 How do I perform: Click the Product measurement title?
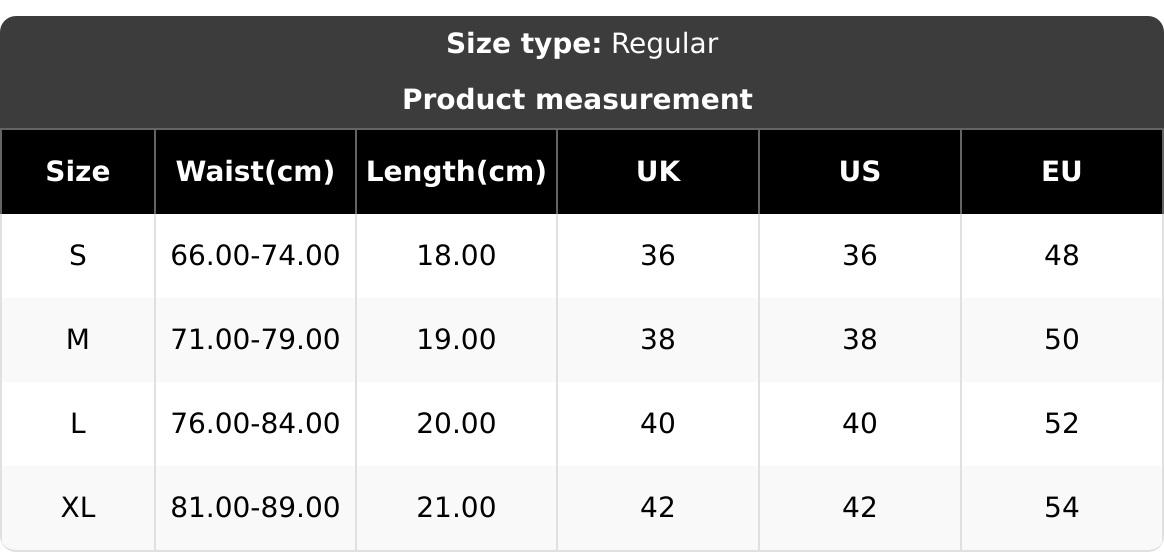pos(577,100)
